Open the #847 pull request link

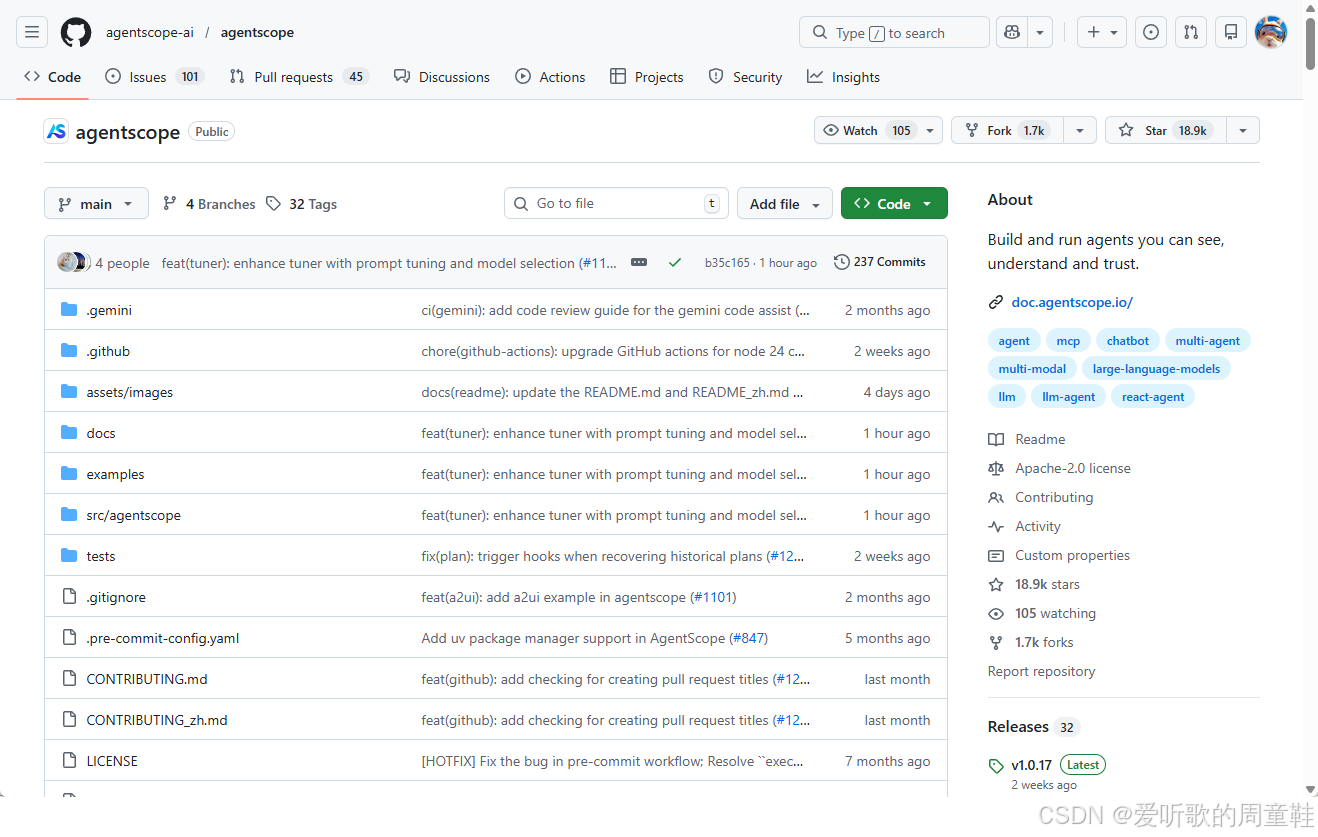(x=748, y=638)
